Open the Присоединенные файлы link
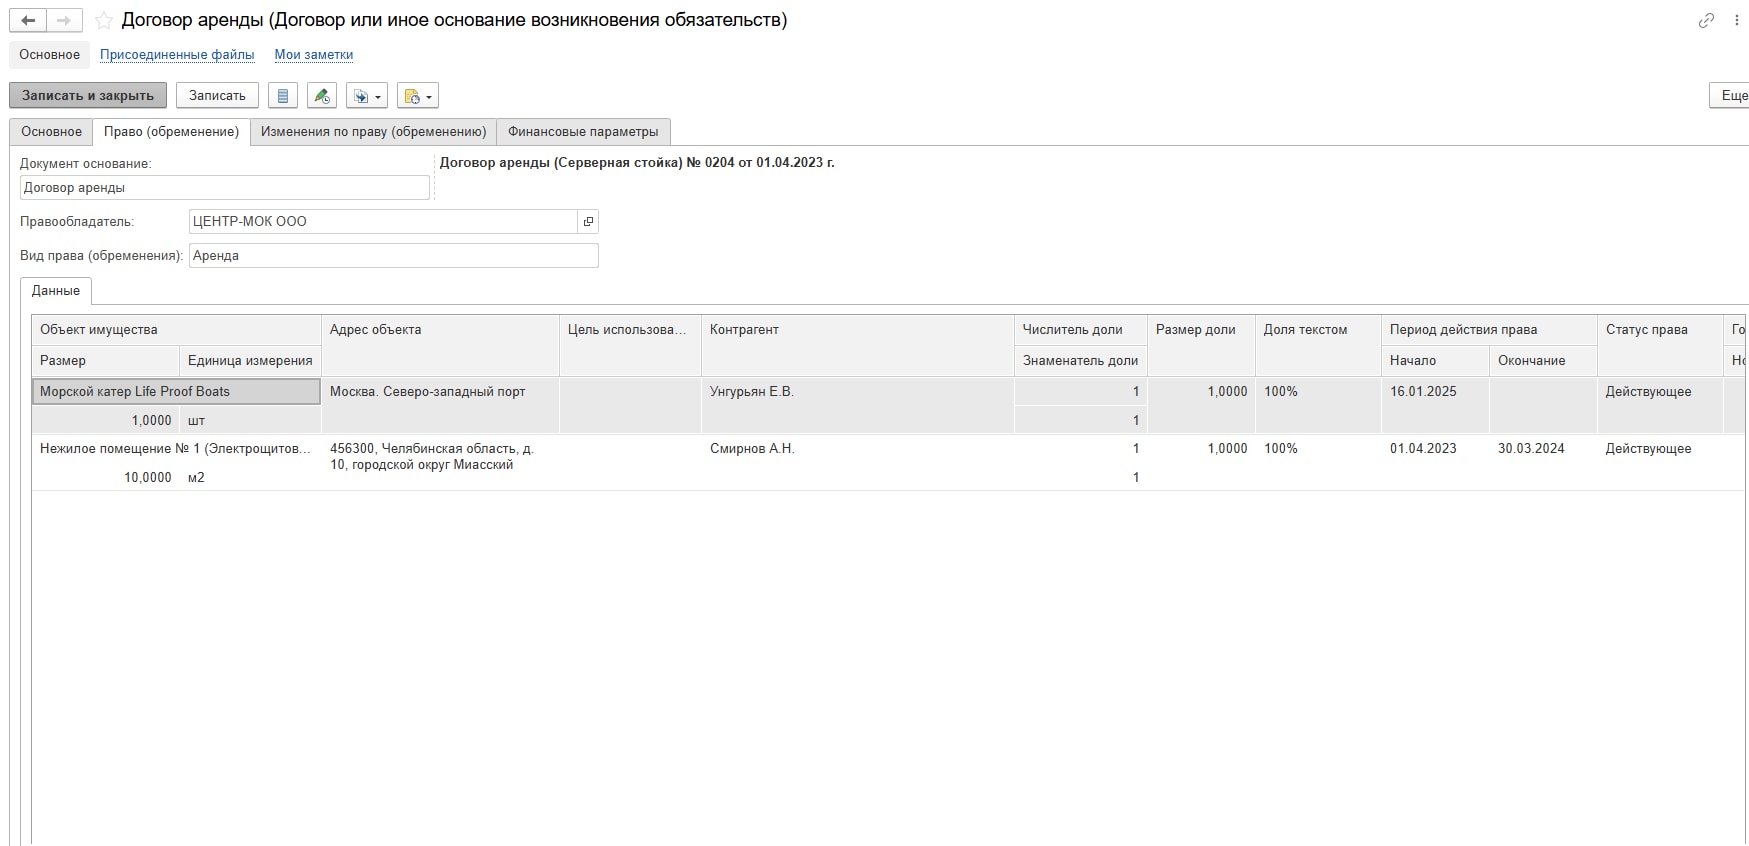This screenshot has height=846, width=1749. point(177,55)
